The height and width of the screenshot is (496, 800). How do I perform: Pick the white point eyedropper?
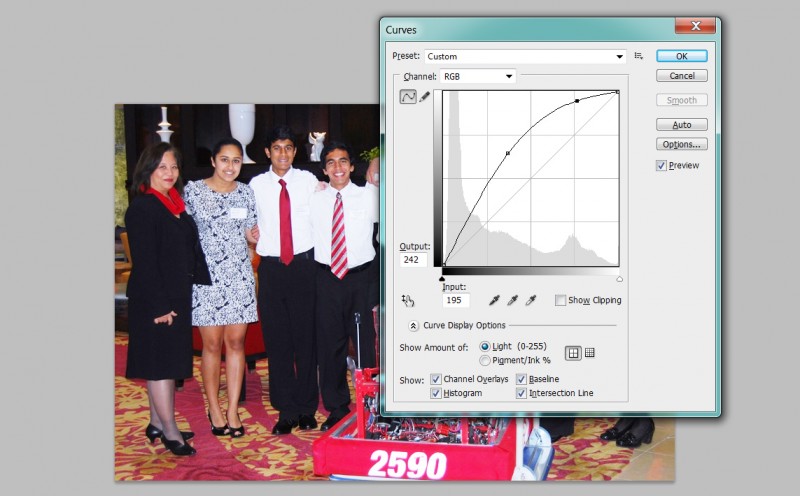[531, 301]
